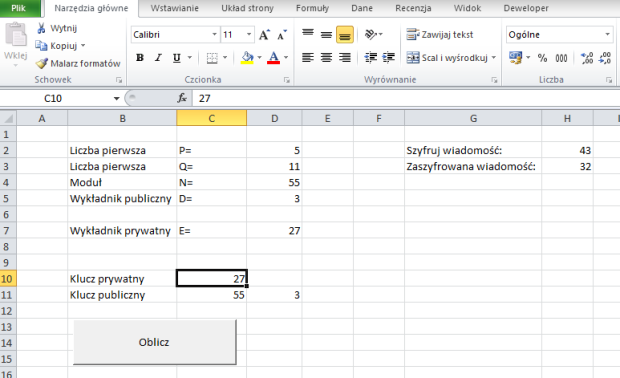Click the insert function fx icon
Viewport: 620px width, 378px height.
pyautogui.click(x=182, y=98)
